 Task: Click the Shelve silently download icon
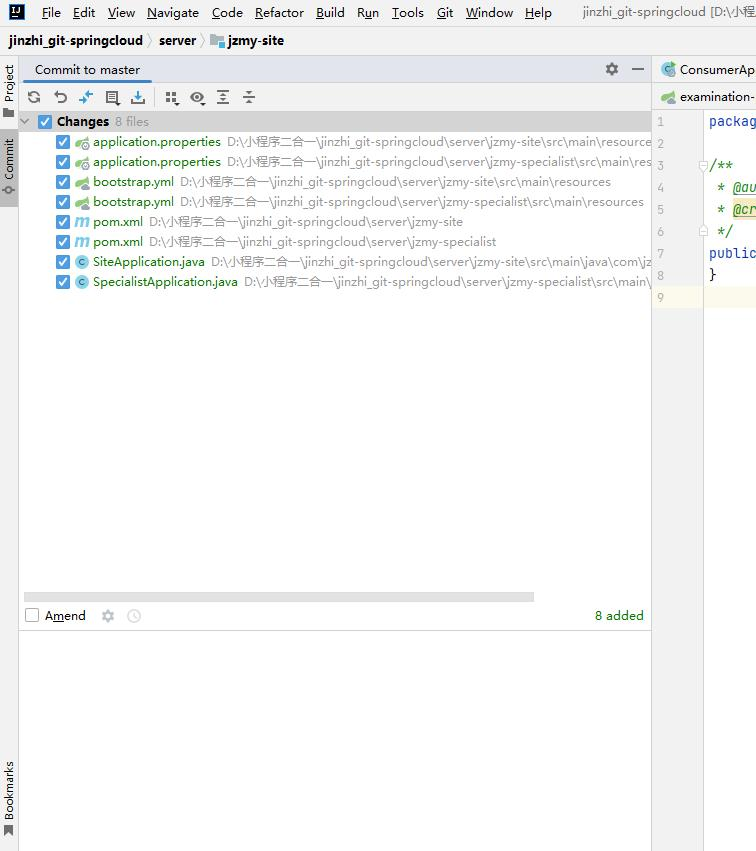[138, 97]
